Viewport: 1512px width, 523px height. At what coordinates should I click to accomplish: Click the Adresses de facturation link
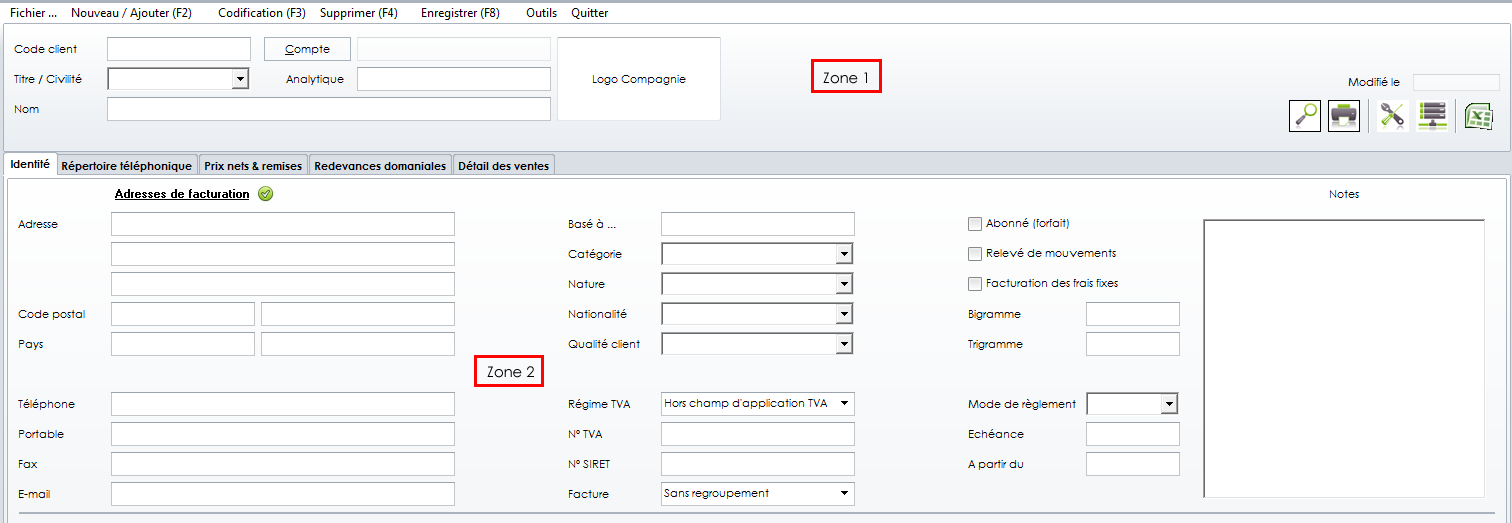coord(182,194)
